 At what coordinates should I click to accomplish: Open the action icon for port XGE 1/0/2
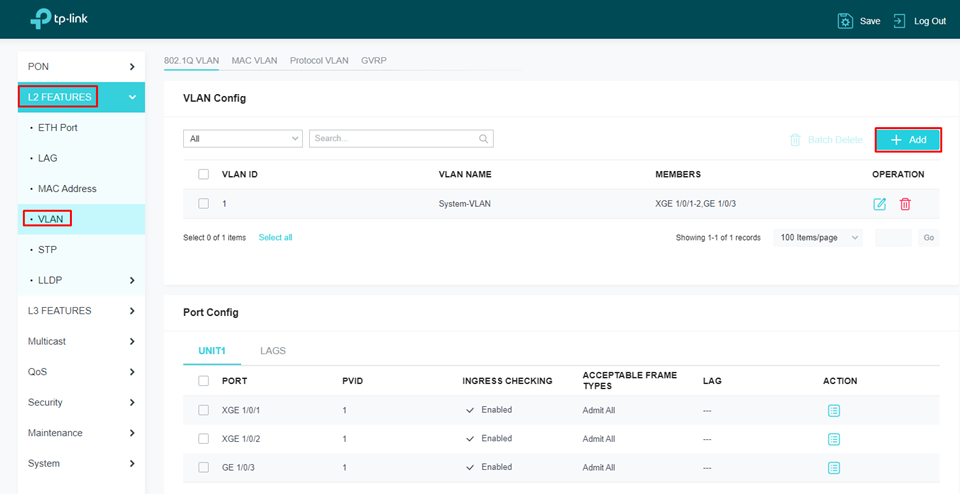834,439
